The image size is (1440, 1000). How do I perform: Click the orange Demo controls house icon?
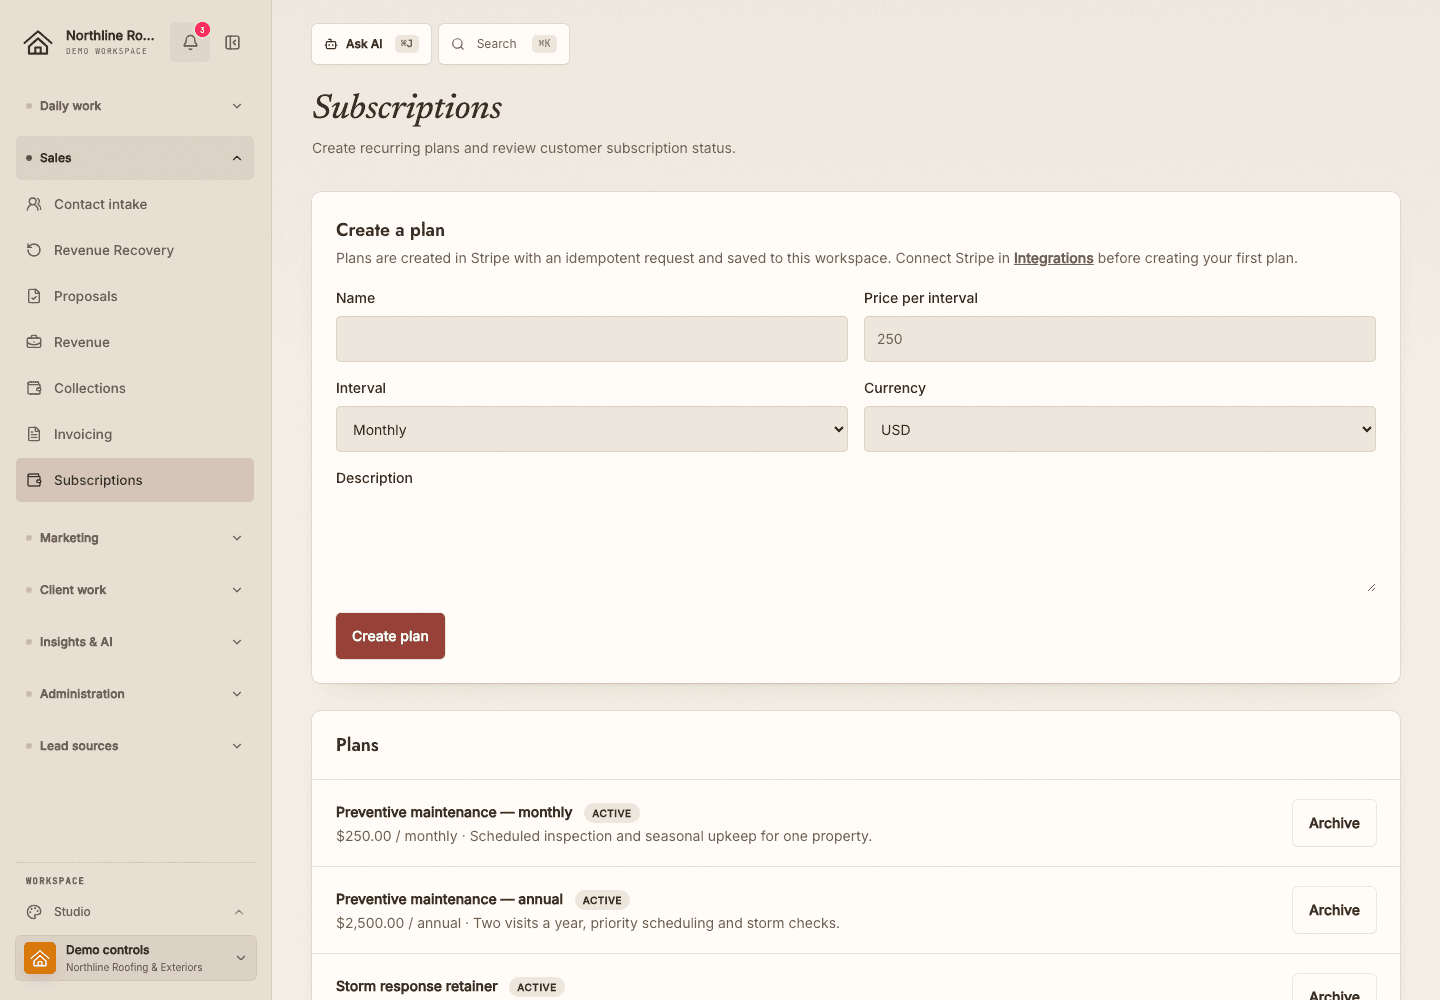point(40,958)
